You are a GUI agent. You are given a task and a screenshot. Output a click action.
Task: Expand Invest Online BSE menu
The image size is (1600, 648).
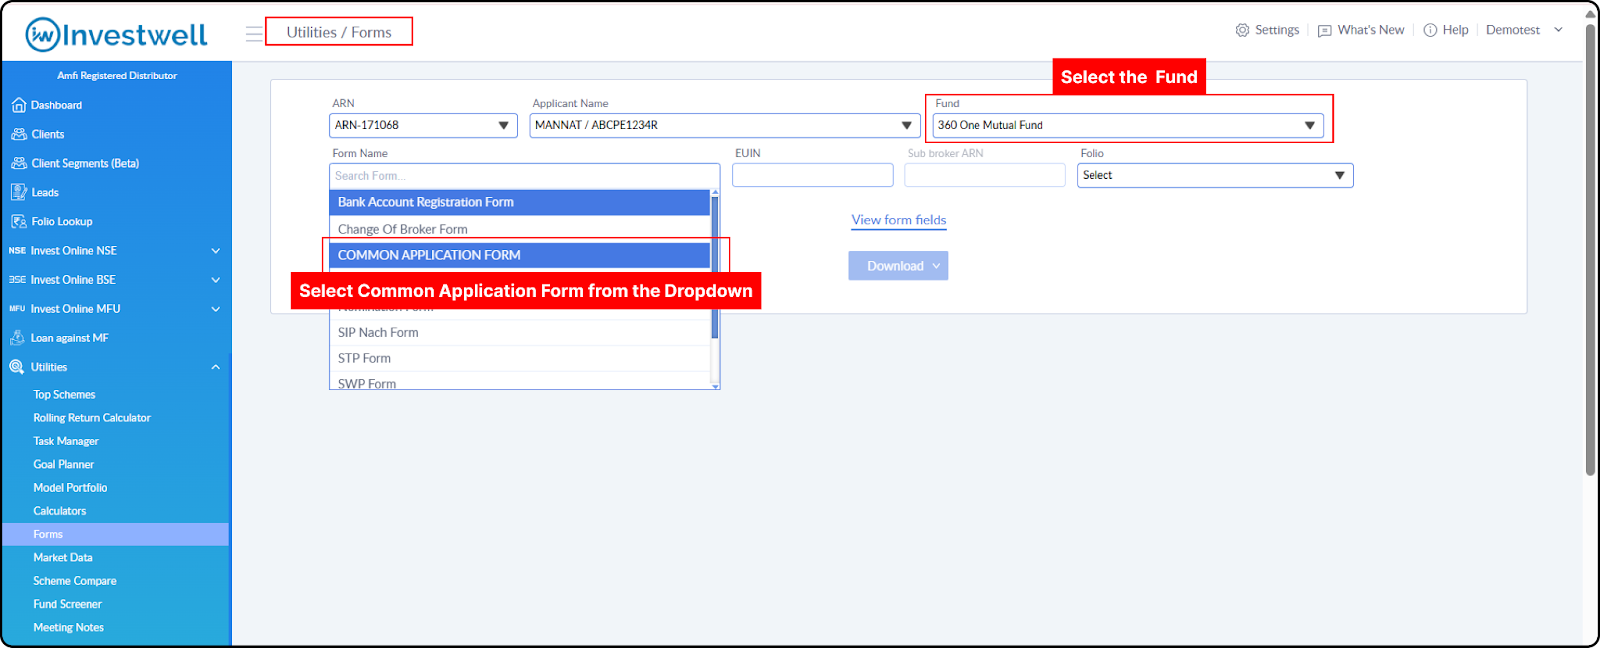[215, 280]
